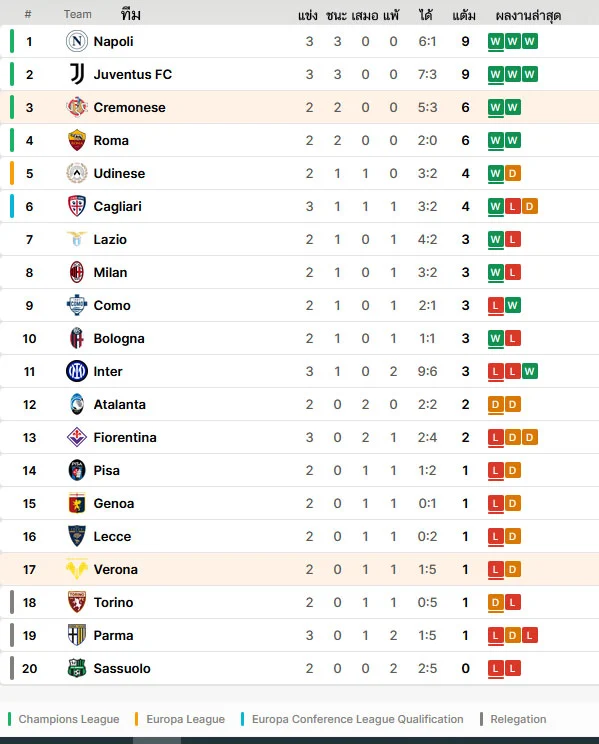Viewport: 599px width, 744px height.
Task: Select the Fiorentina purple logo
Action: click(x=76, y=437)
